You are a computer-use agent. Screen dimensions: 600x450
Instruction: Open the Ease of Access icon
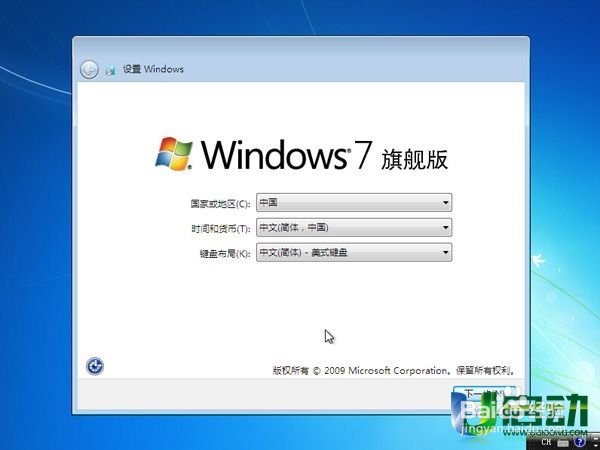click(x=95, y=366)
